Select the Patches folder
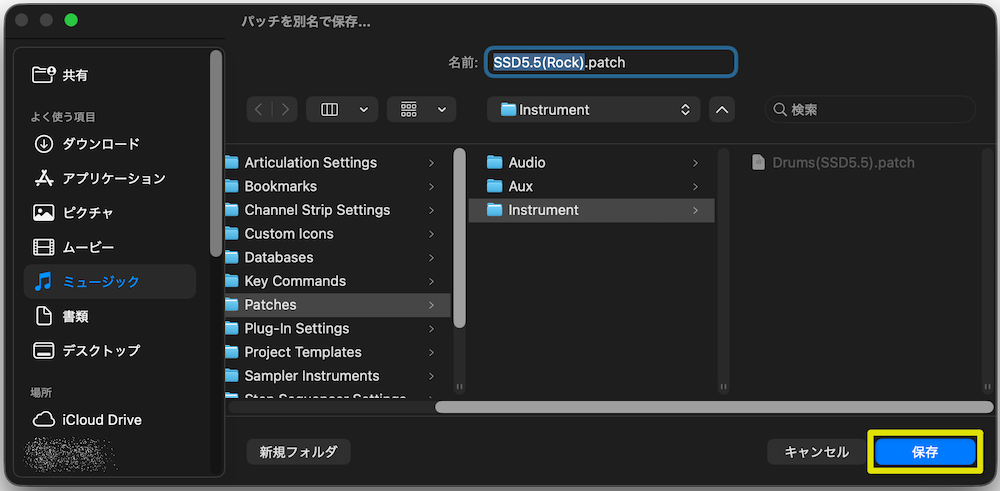 tap(337, 305)
